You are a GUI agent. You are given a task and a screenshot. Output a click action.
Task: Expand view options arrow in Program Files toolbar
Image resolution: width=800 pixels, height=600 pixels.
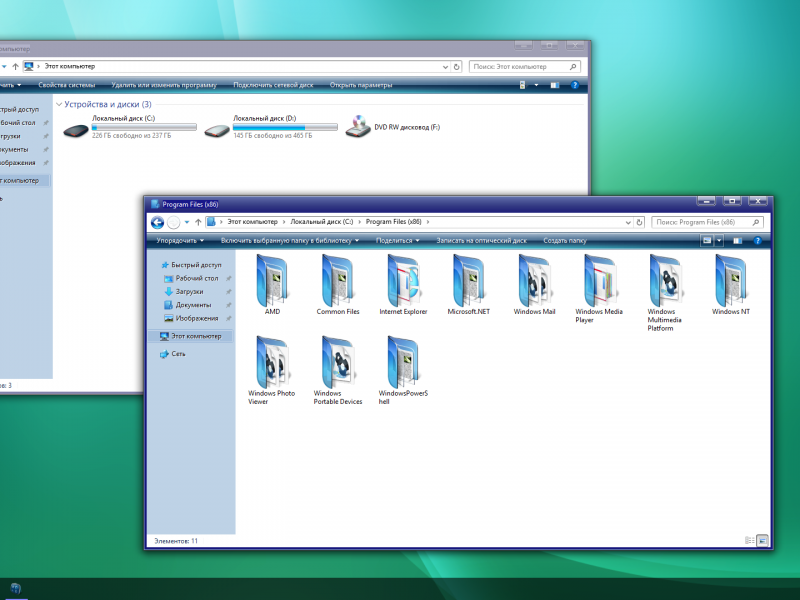[x=719, y=241]
